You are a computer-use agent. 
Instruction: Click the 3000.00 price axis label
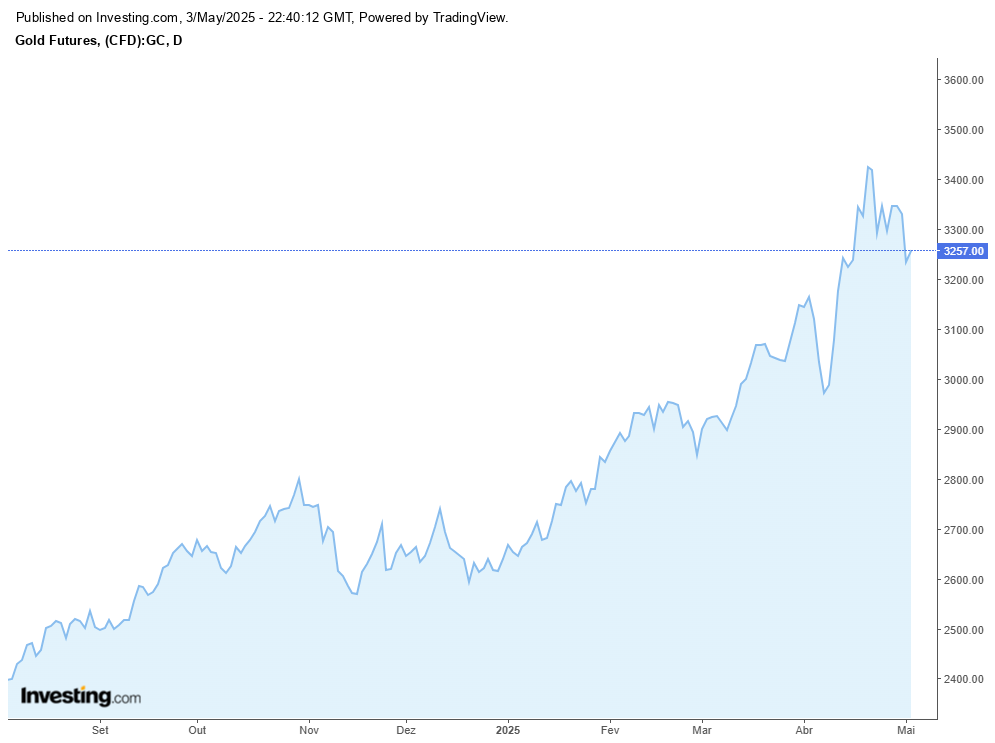point(965,380)
